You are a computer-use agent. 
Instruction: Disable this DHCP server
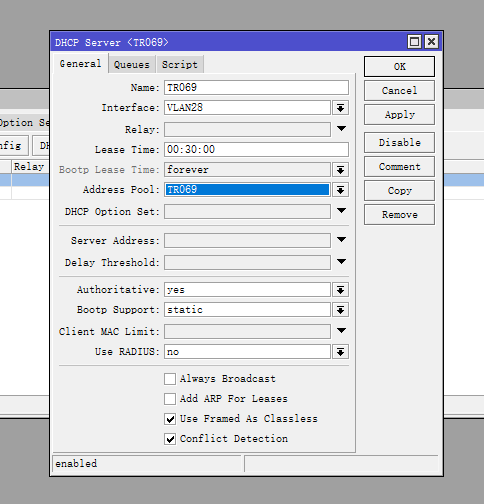click(x=399, y=143)
